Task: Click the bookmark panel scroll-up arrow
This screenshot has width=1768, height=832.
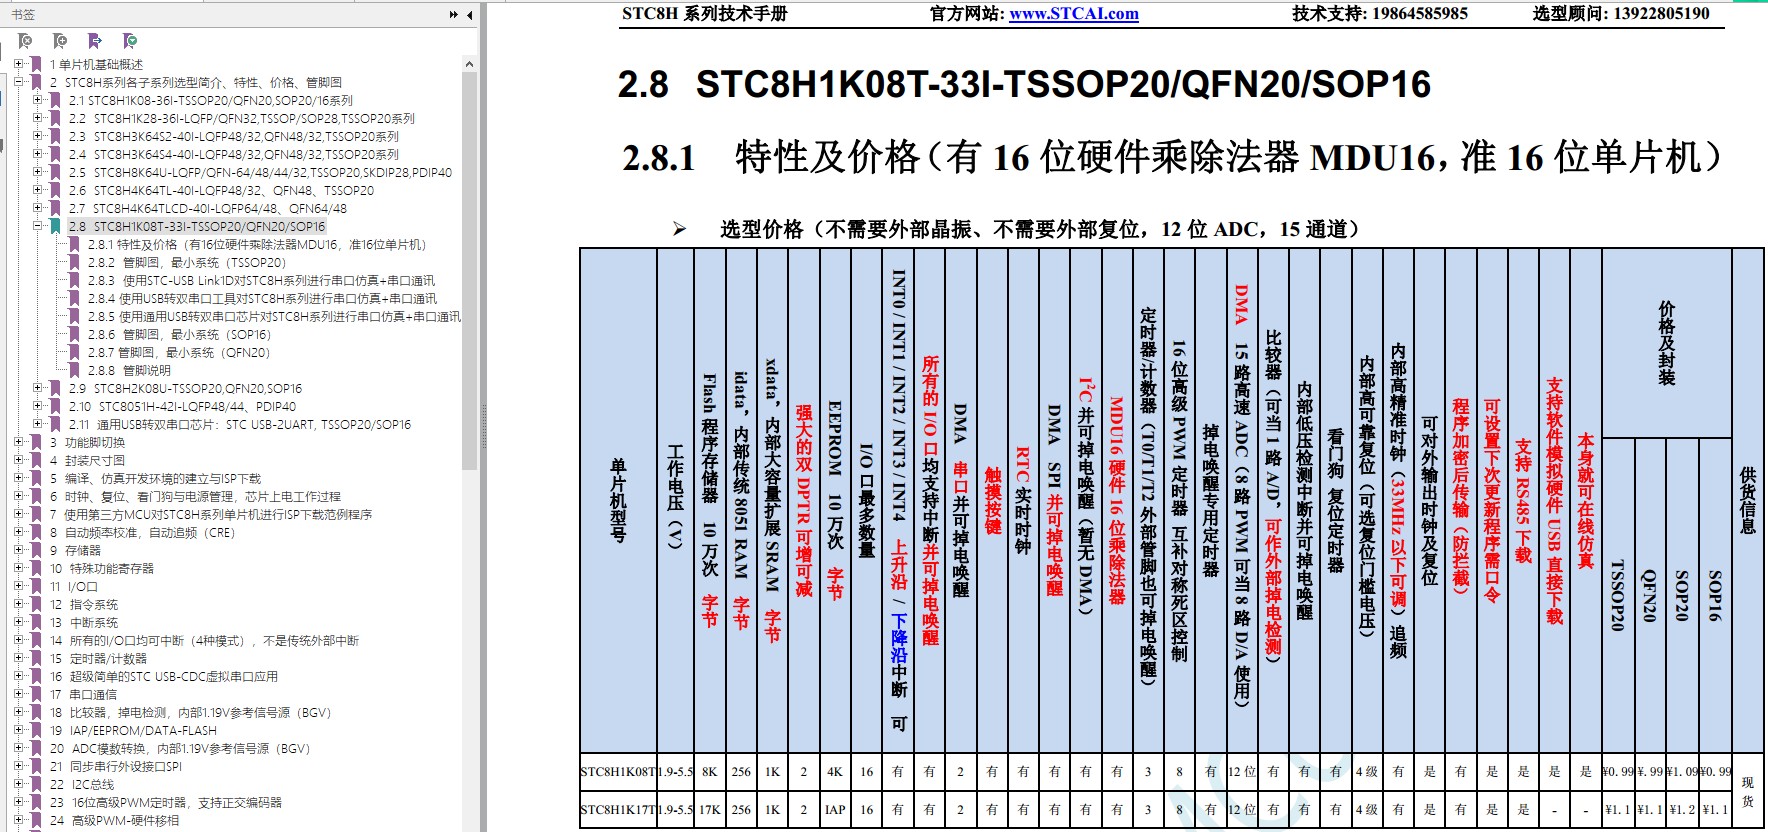Action: (x=469, y=64)
